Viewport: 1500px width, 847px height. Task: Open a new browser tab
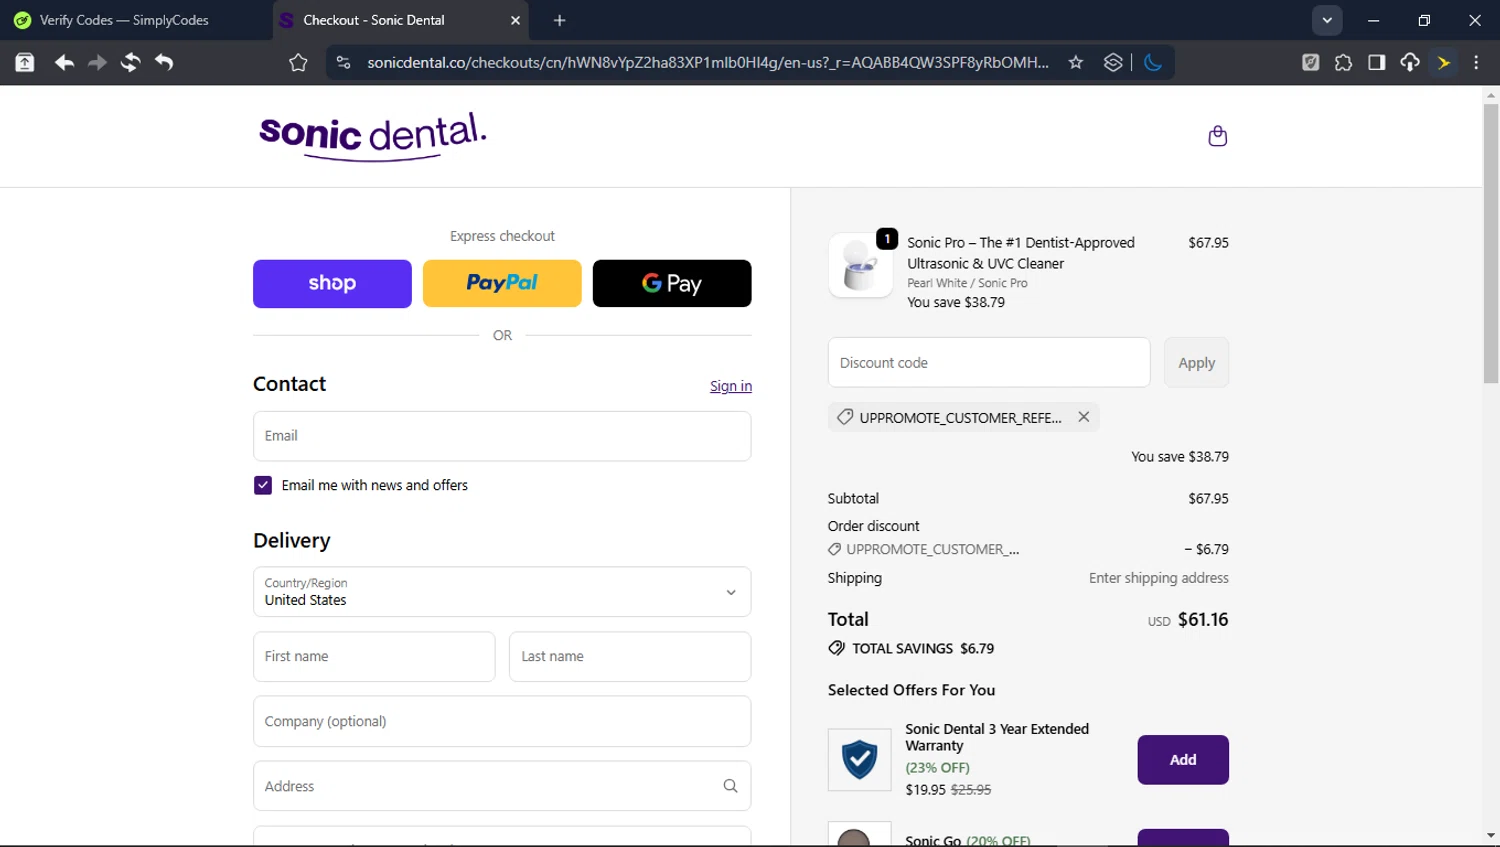560,20
